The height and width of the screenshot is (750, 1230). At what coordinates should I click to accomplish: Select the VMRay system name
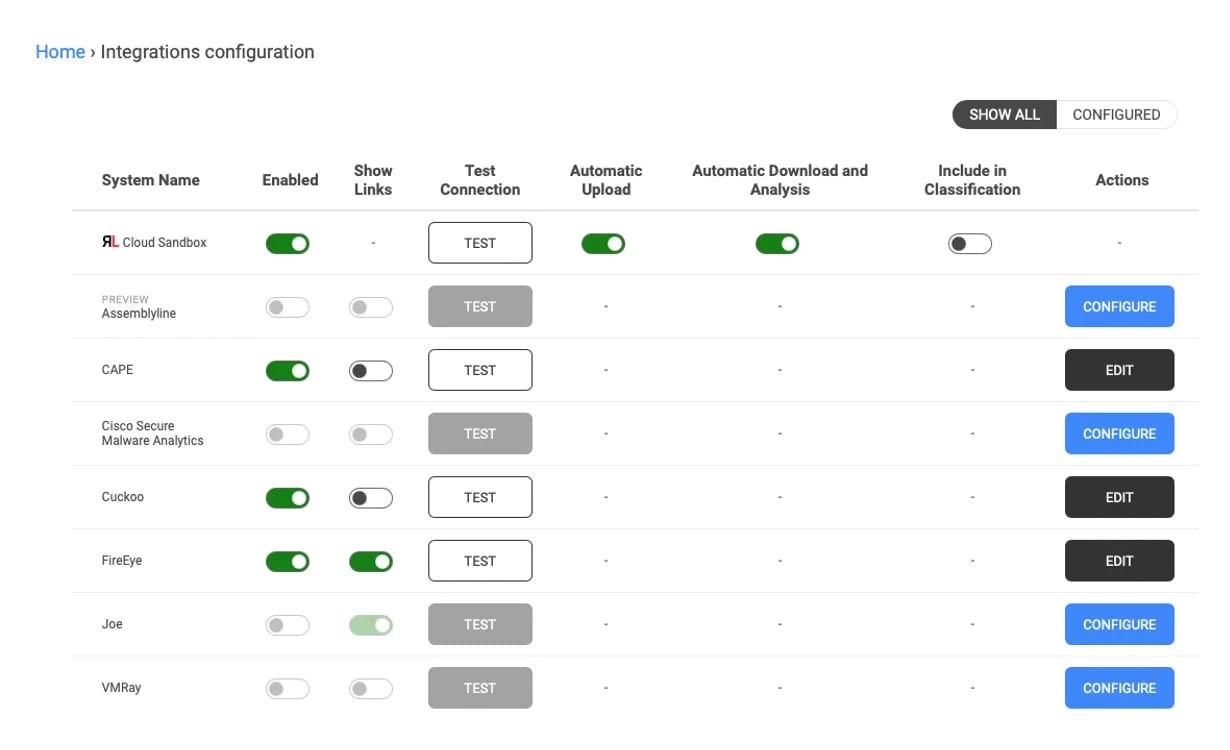coord(121,688)
